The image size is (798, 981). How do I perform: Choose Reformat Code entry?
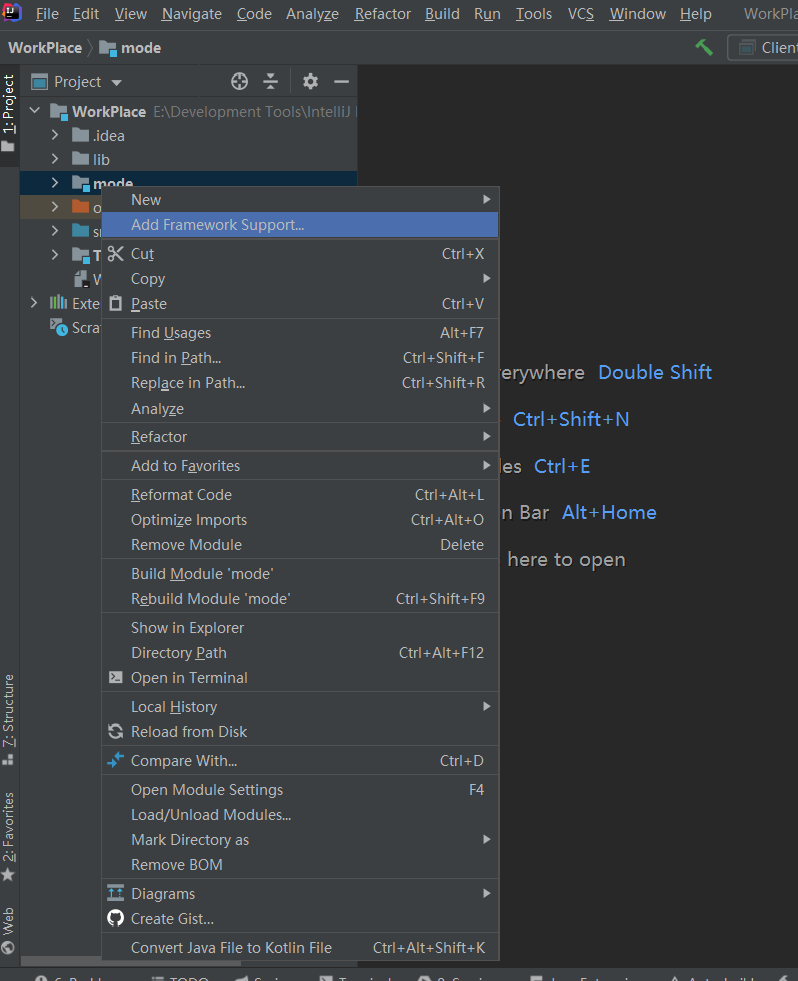300,495
